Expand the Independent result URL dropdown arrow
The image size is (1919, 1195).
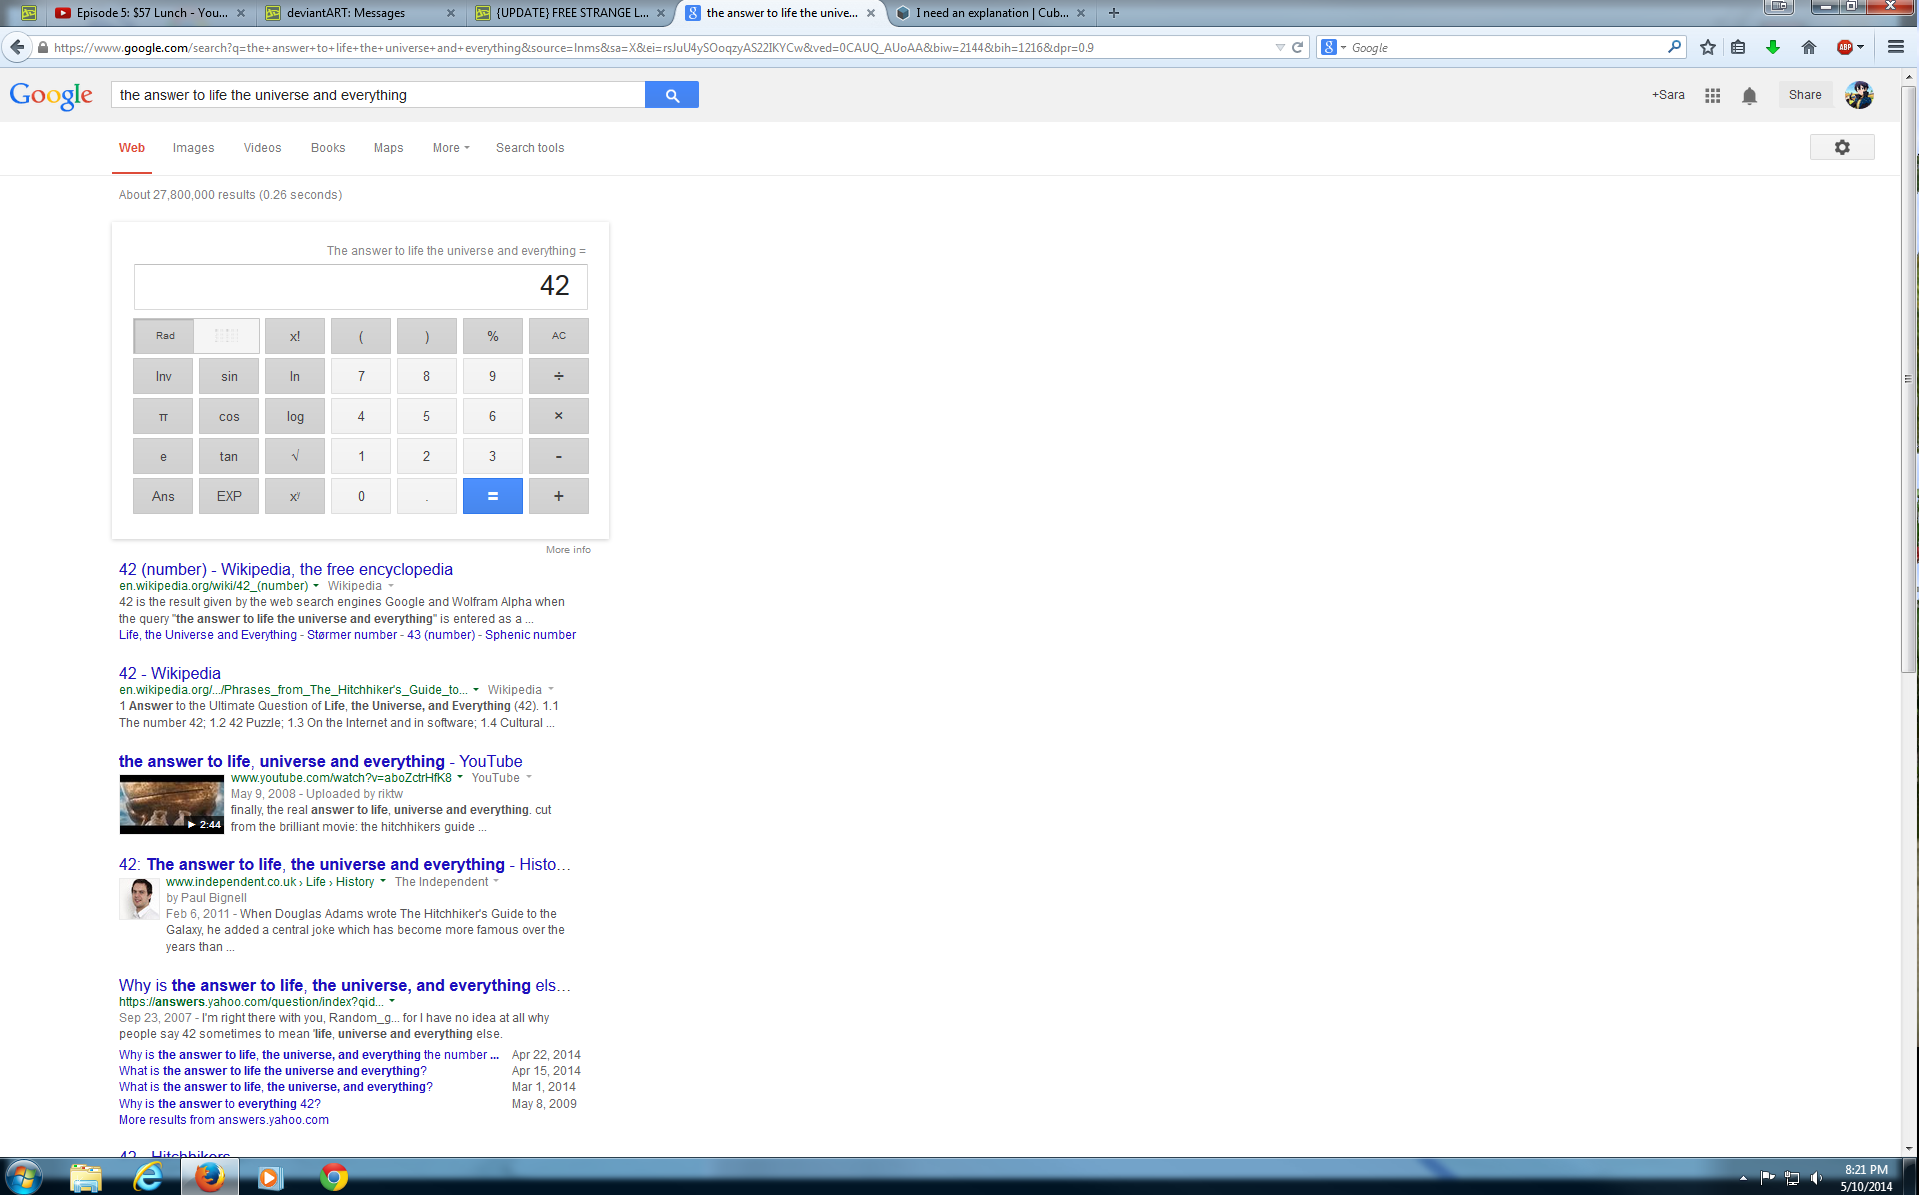pyautogui.click(x=383, y=882)
